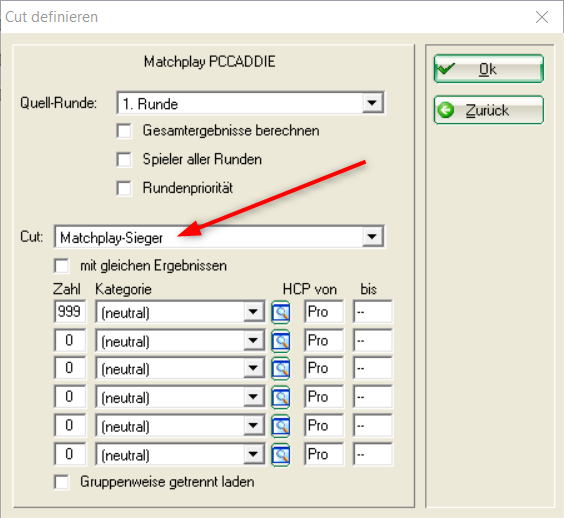564x518 pixels.
Task: Expand first row Kategorie neutral dropdown
Action: pyautogui.click(x=253, y=312)
